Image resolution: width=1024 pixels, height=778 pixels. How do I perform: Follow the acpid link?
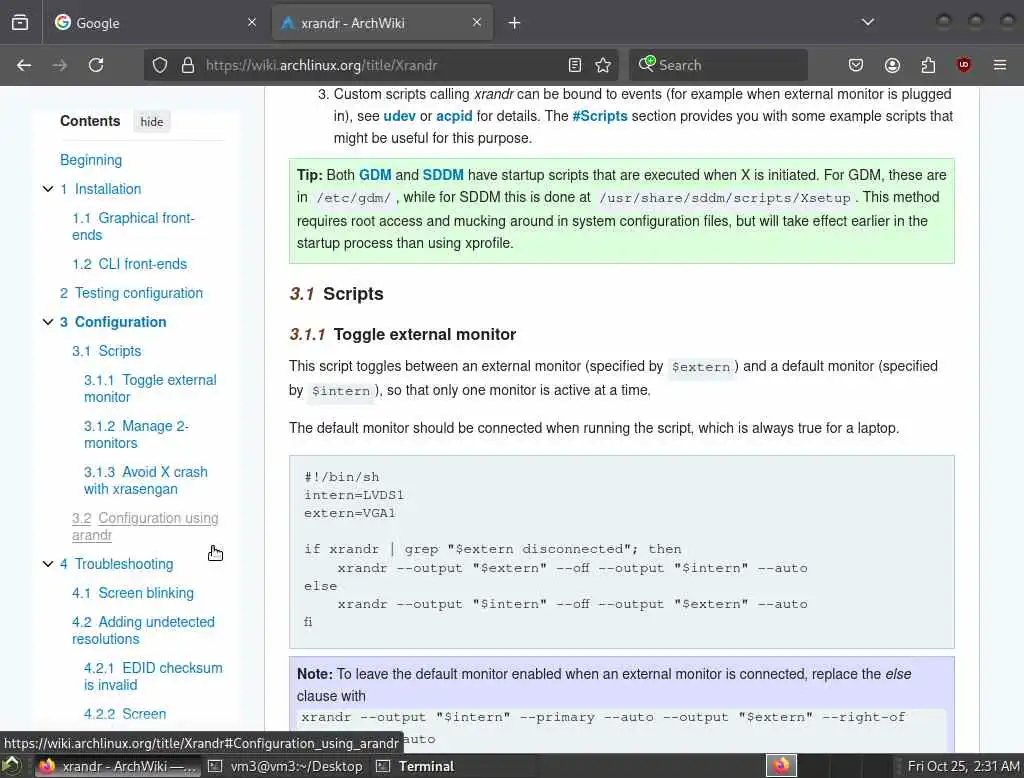coord(454,116)
